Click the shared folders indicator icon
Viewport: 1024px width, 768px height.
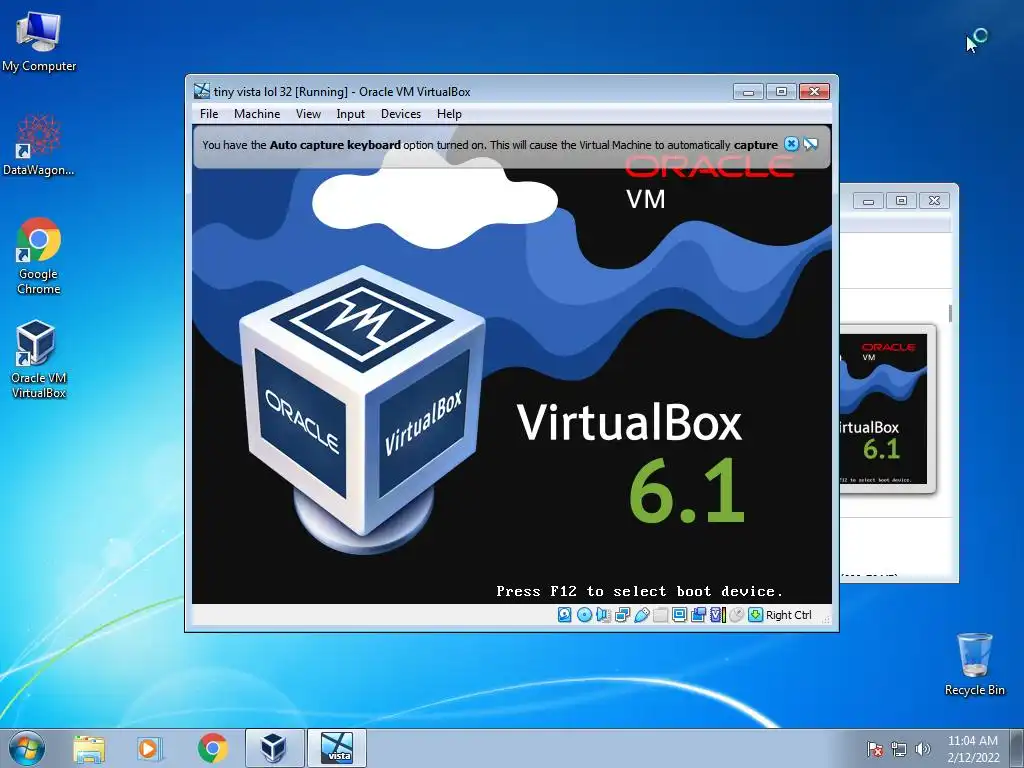[x=660, y=615]
